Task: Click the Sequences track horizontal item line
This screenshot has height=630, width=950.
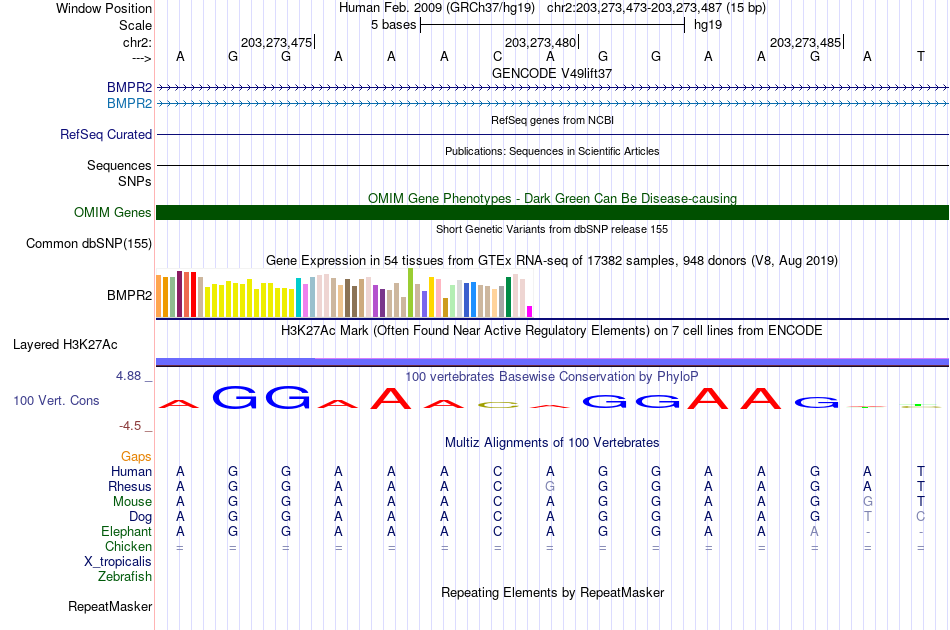Action: [553, 165]
